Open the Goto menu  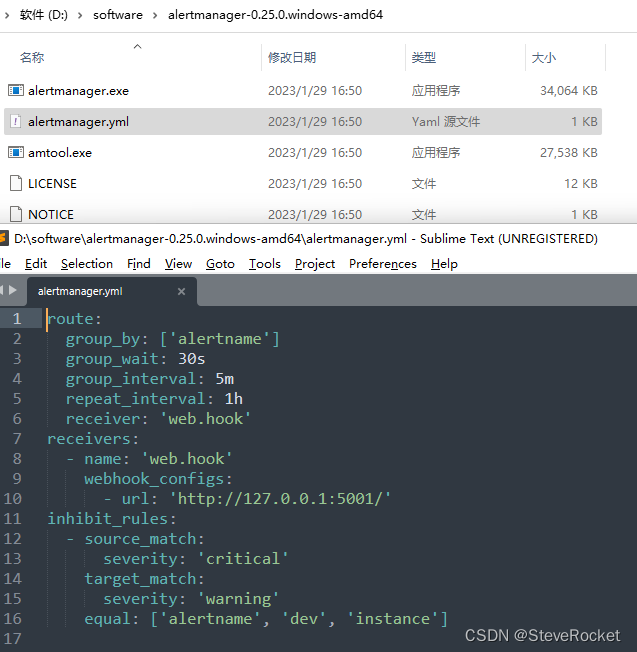tap(220, 264)
